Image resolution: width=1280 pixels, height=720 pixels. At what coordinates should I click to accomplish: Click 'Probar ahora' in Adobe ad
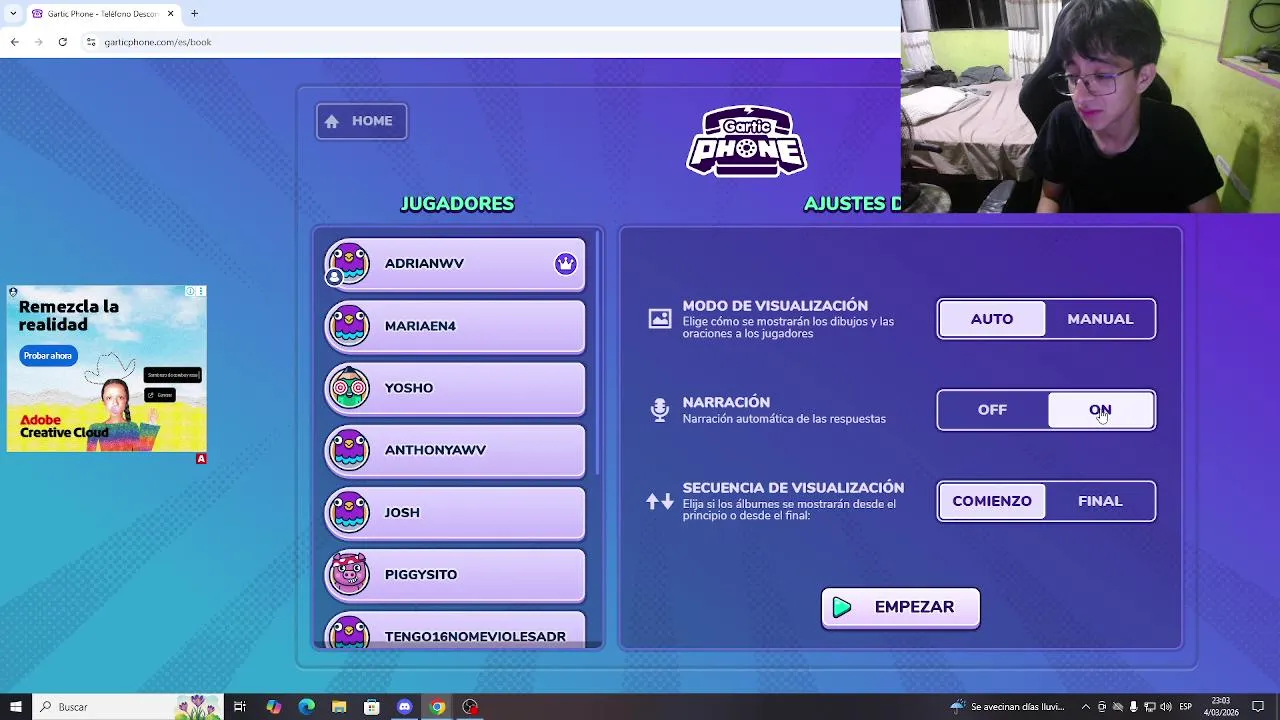tap(48, 356)
